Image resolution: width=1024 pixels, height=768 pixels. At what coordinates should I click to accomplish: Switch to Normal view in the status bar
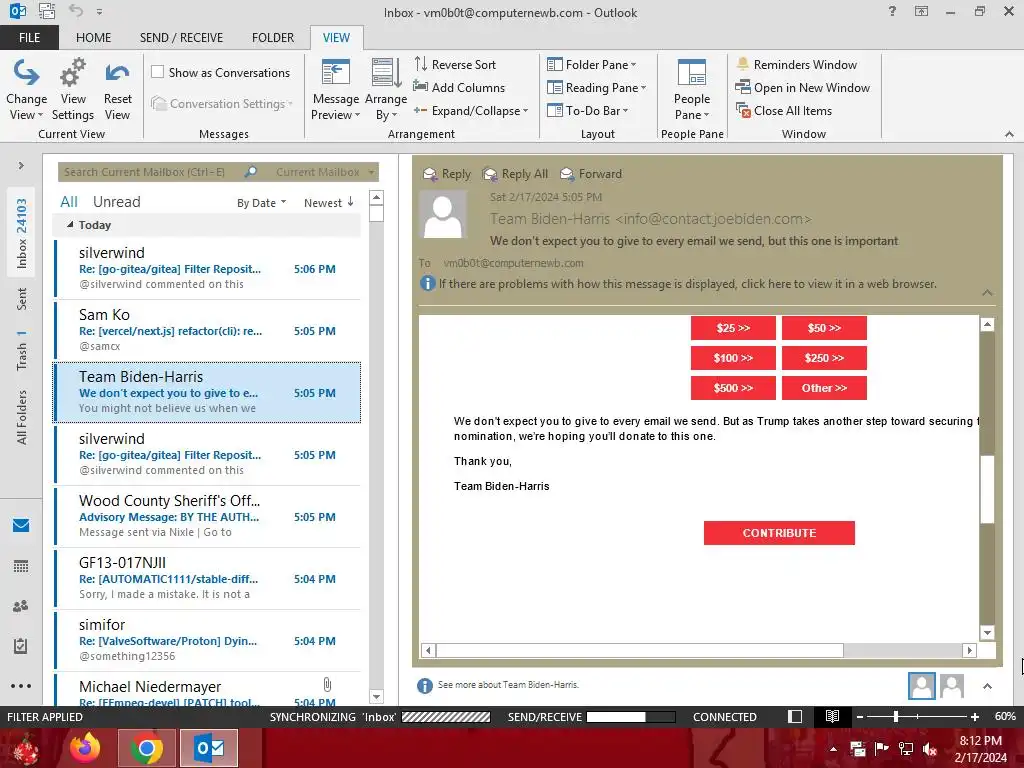point(795,716)
